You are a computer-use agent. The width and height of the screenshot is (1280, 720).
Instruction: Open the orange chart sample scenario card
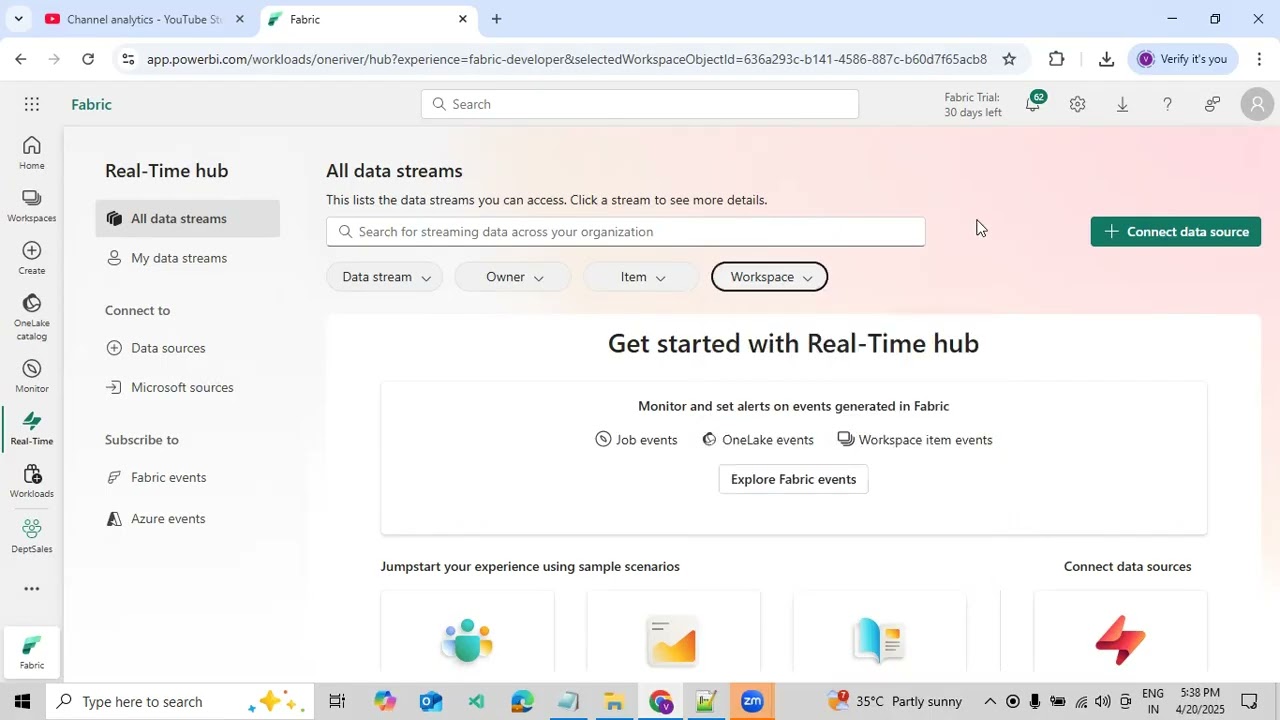(673, 631)
